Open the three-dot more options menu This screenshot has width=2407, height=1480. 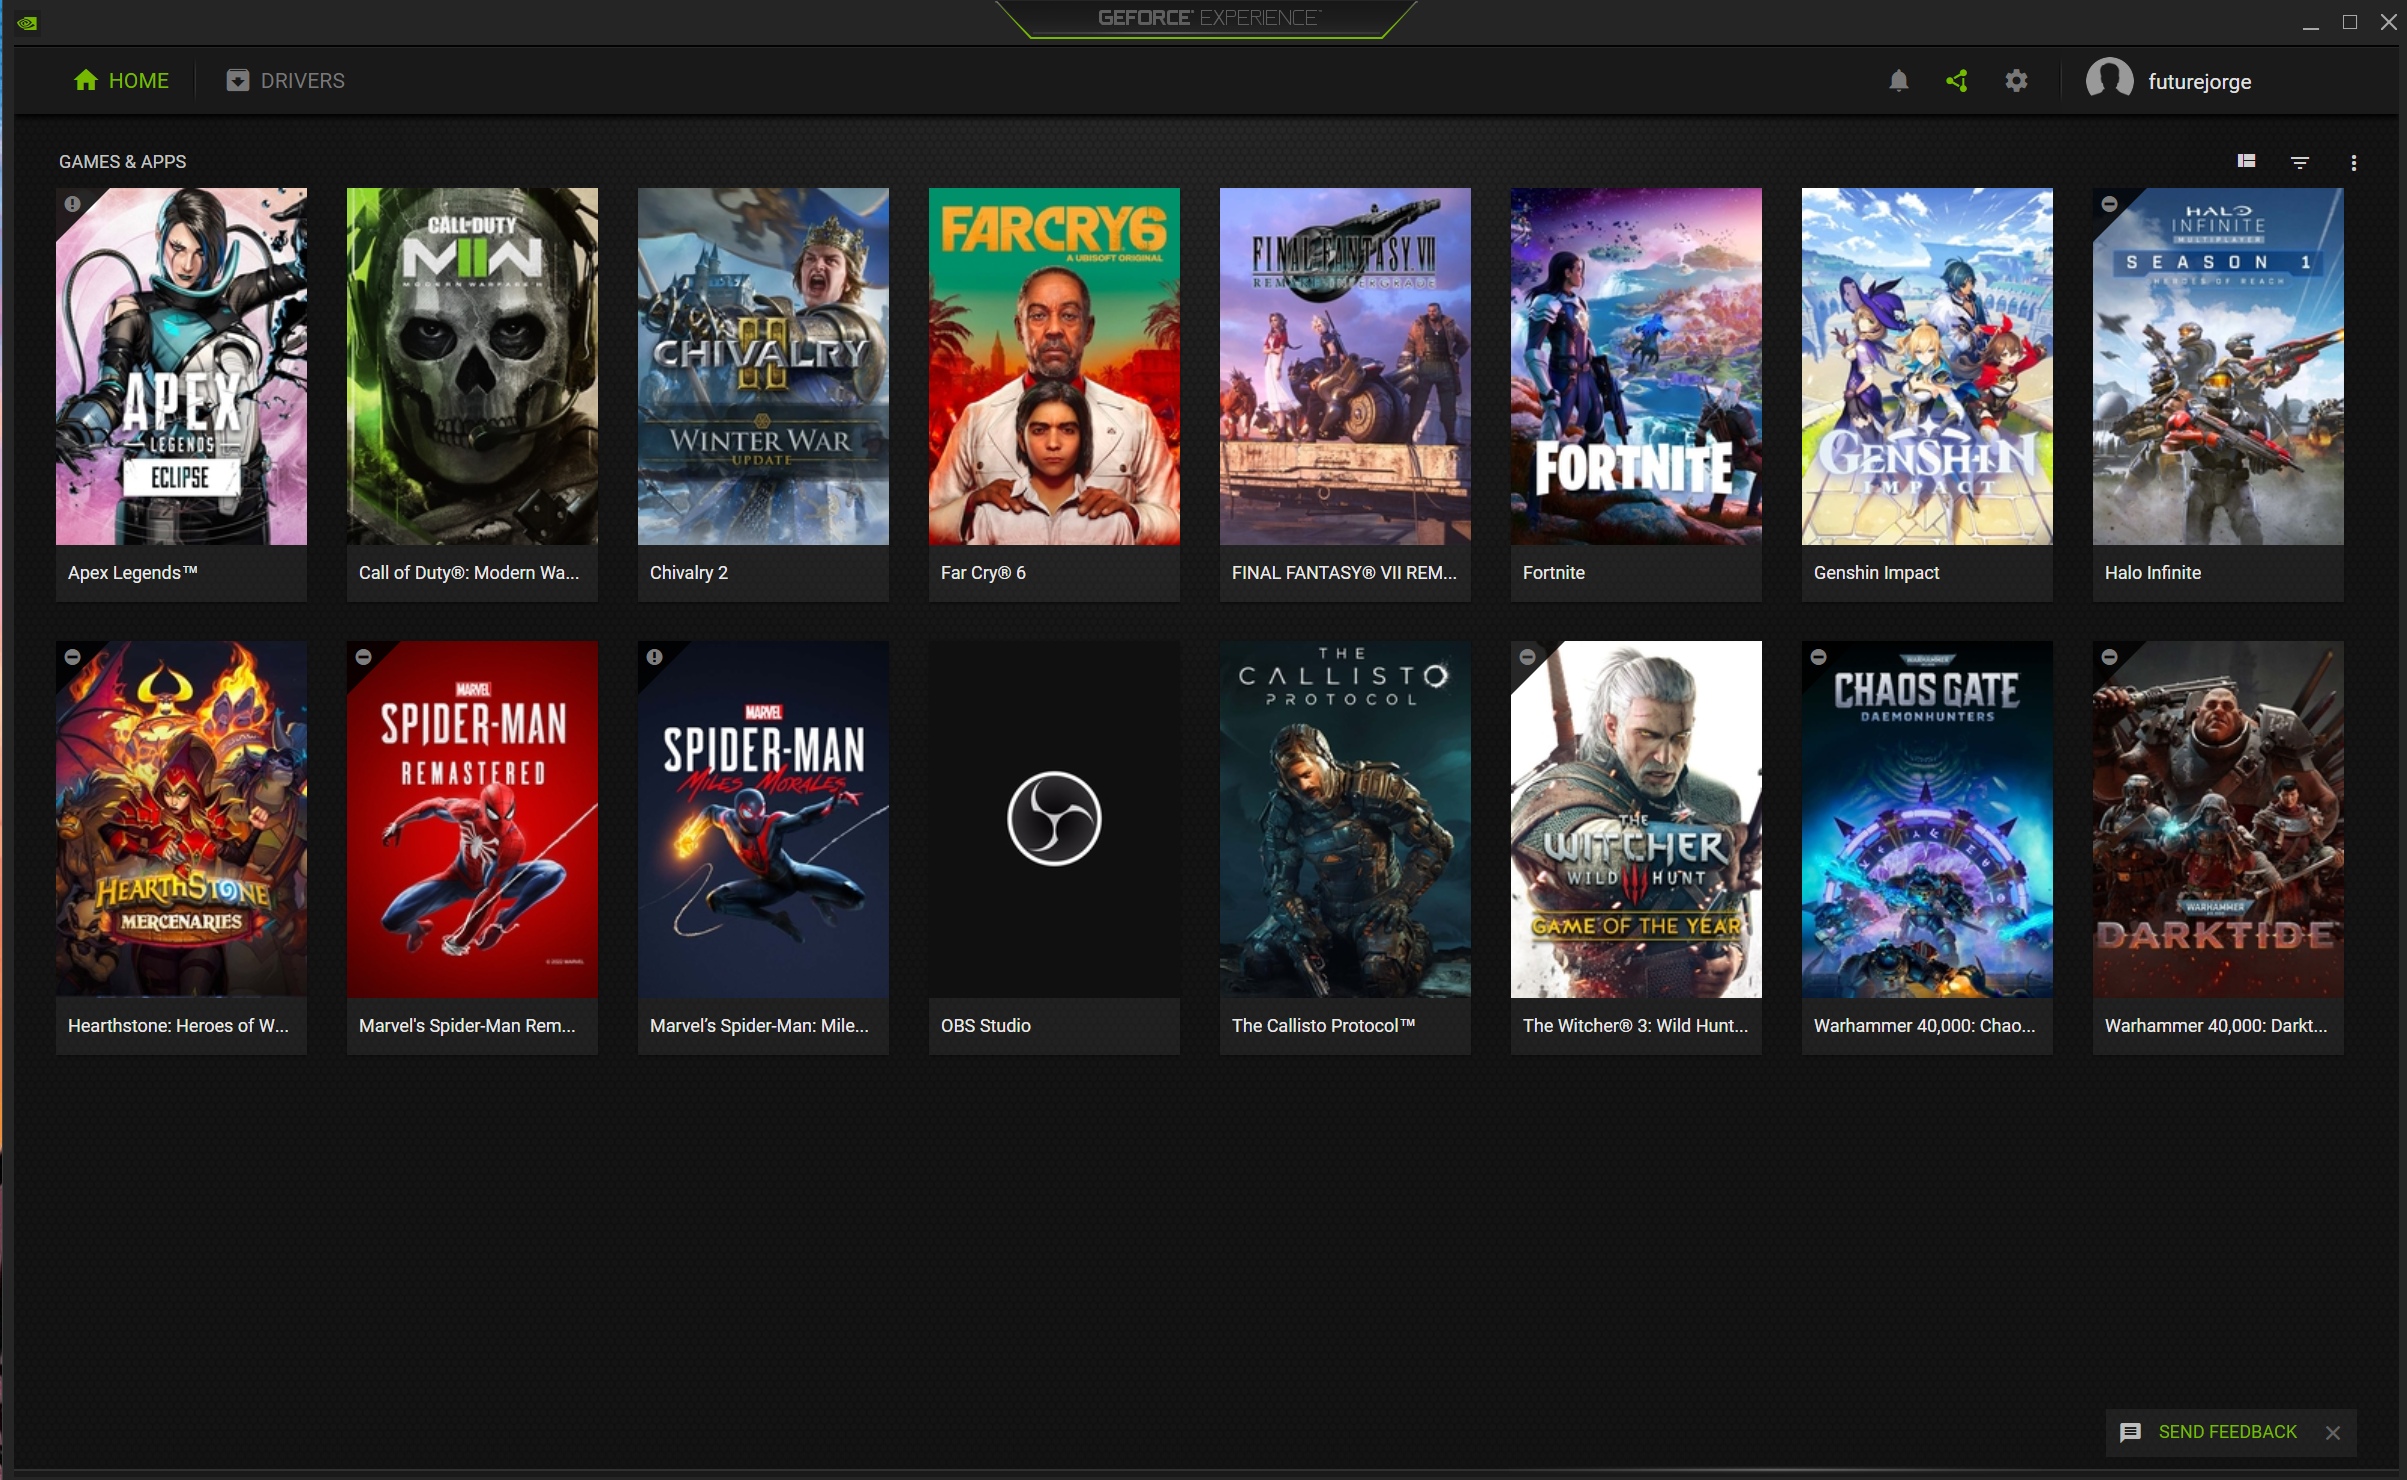(2354, 162)
